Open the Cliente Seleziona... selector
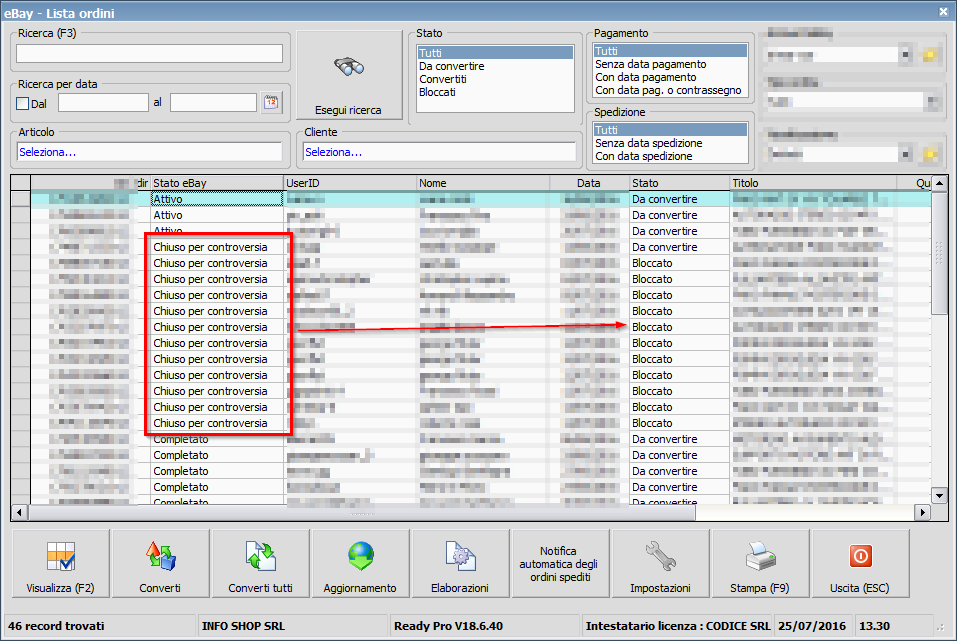Screen dimensions: 957x641 [x=439, y=152]
